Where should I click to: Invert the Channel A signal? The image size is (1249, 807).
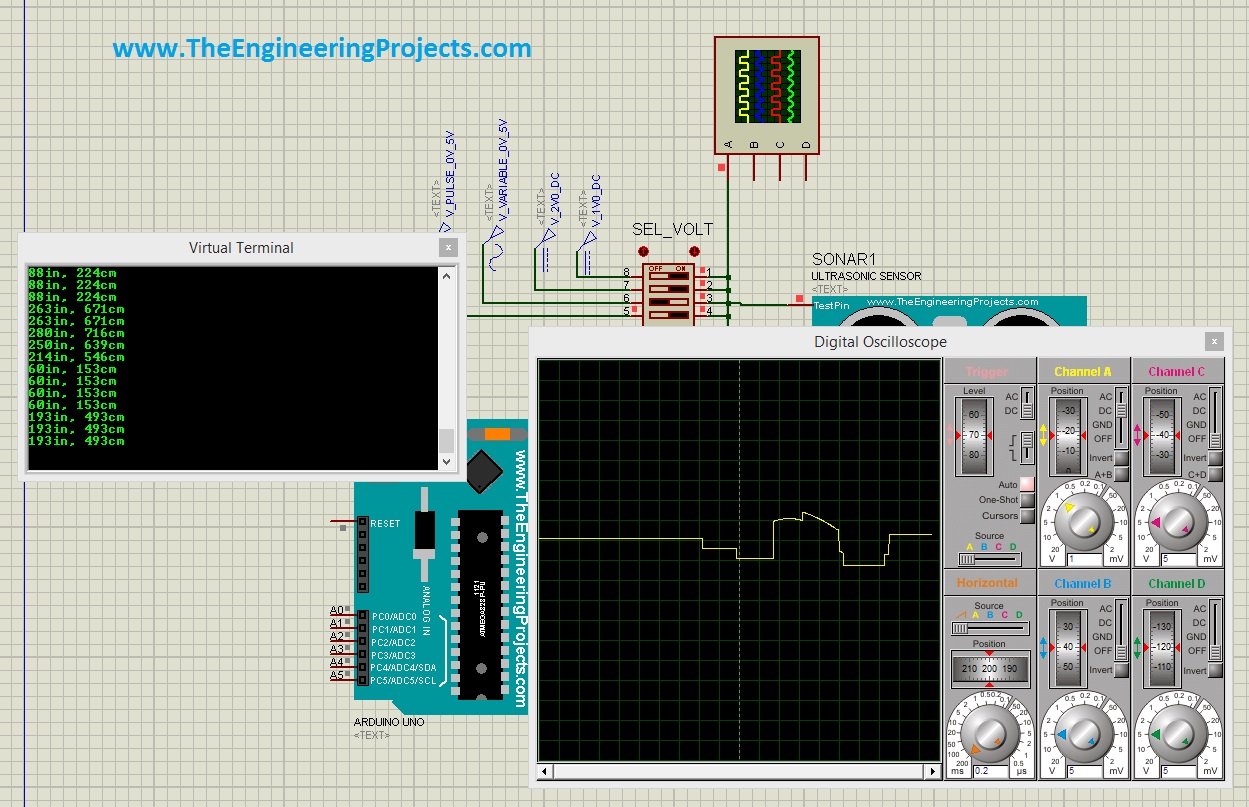click(1120, 458)
